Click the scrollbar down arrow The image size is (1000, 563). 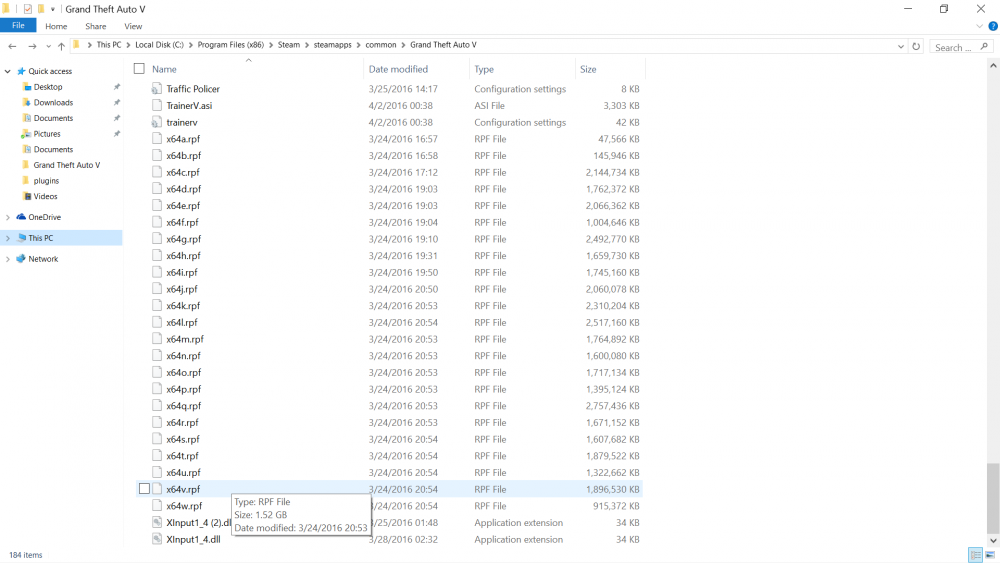992,541
